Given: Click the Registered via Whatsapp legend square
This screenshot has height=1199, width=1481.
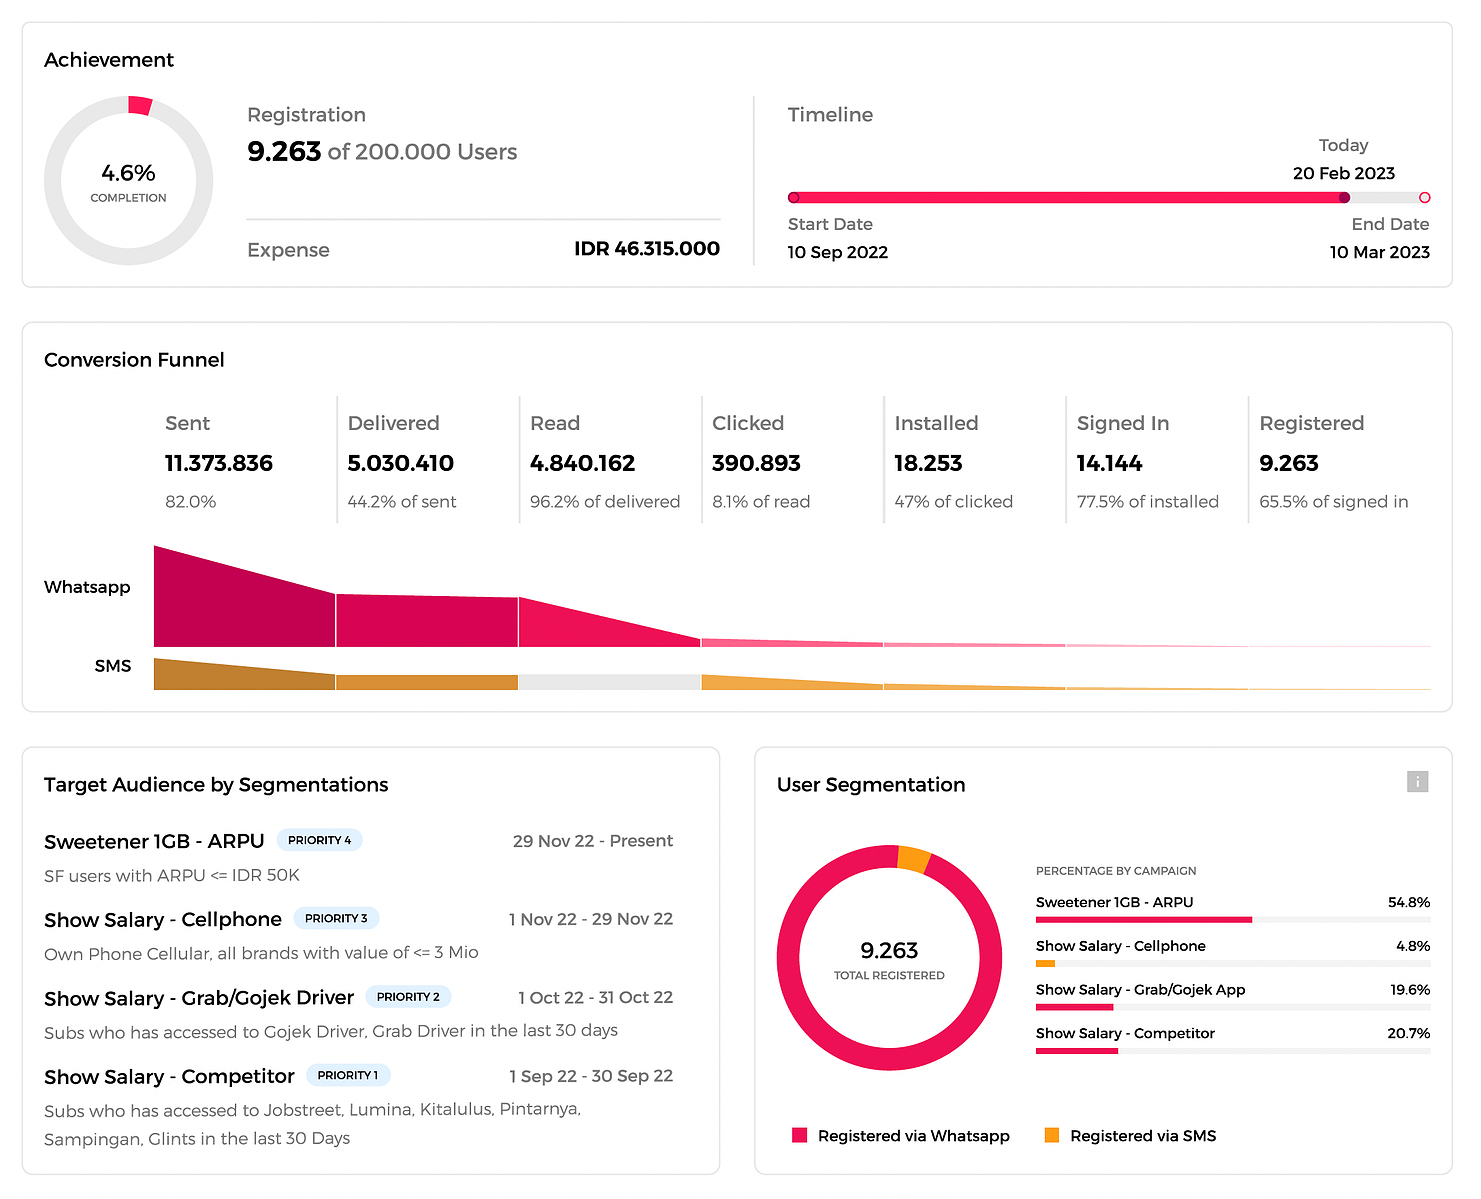Looking at the screenshot, I should tap(799, 1135).
